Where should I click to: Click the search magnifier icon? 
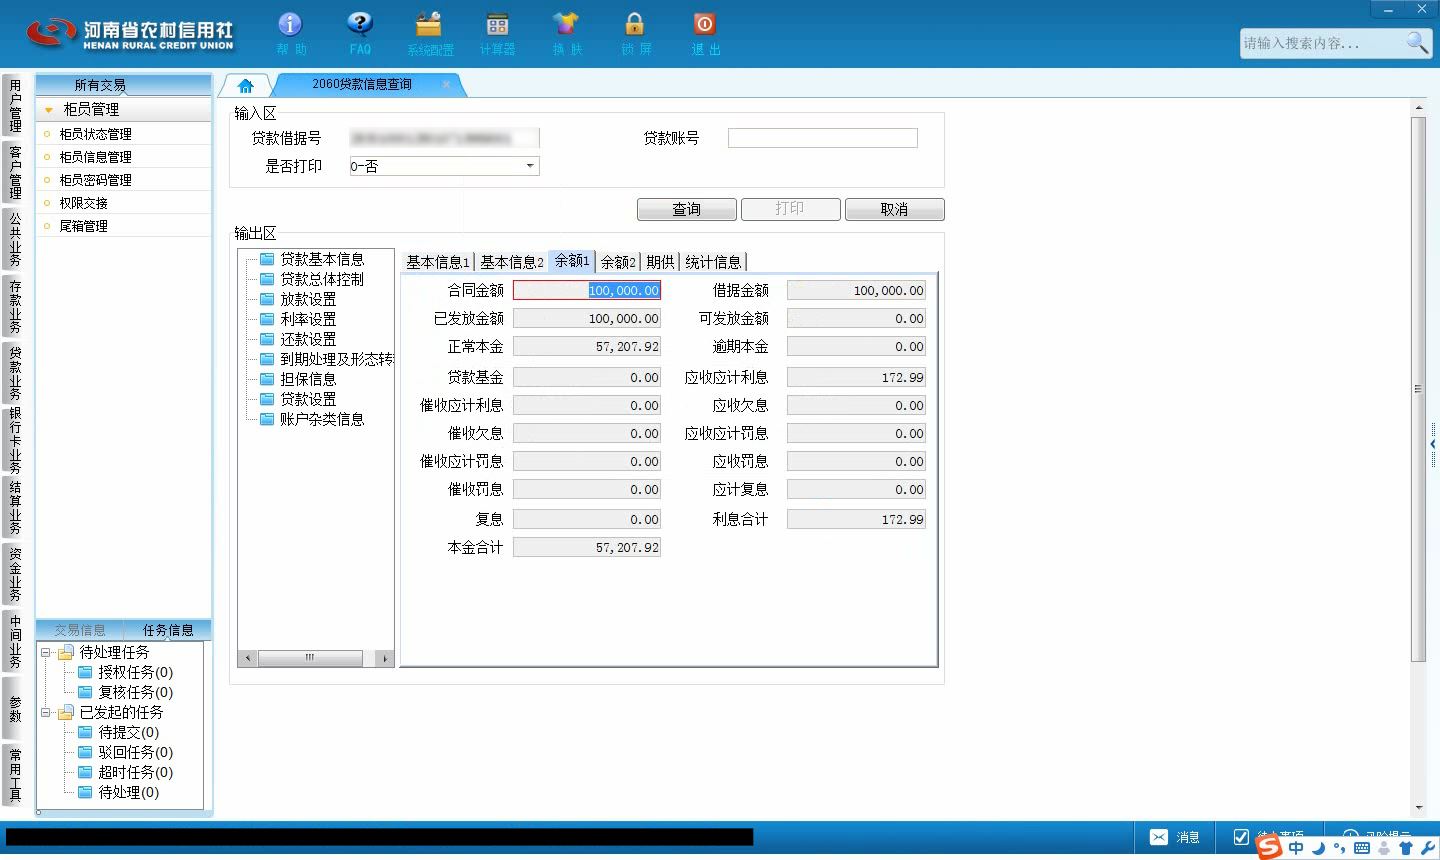(x=1417, y=42)
